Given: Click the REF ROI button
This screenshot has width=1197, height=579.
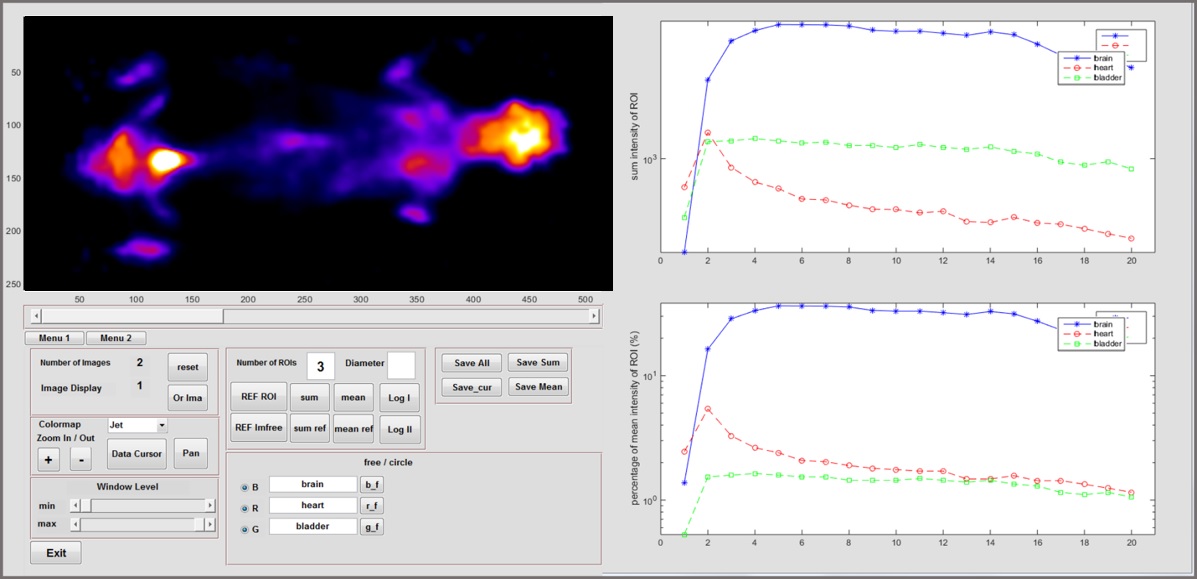Looking at the screenshot, I should [x=259, y=397].
